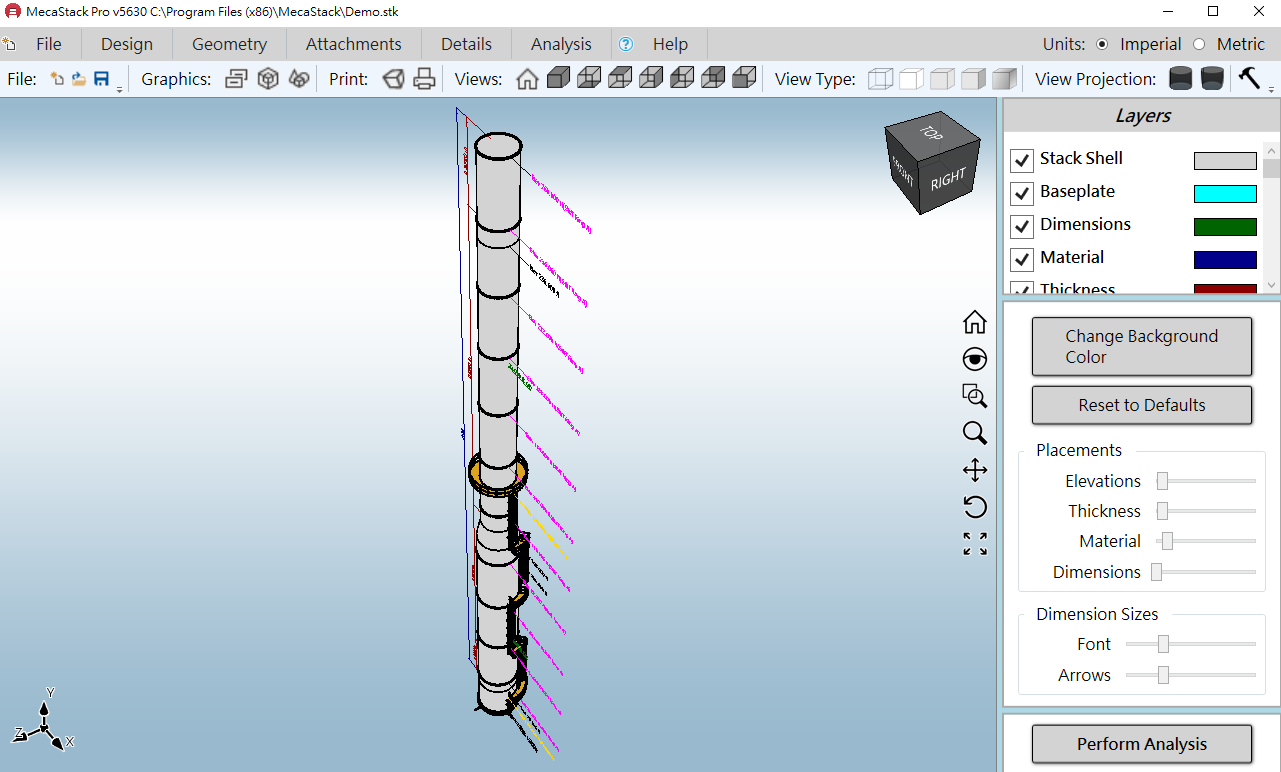1281x772 pixels.
Task: Click the Home view icon in Views toolbar
Action: coord(527,79)
